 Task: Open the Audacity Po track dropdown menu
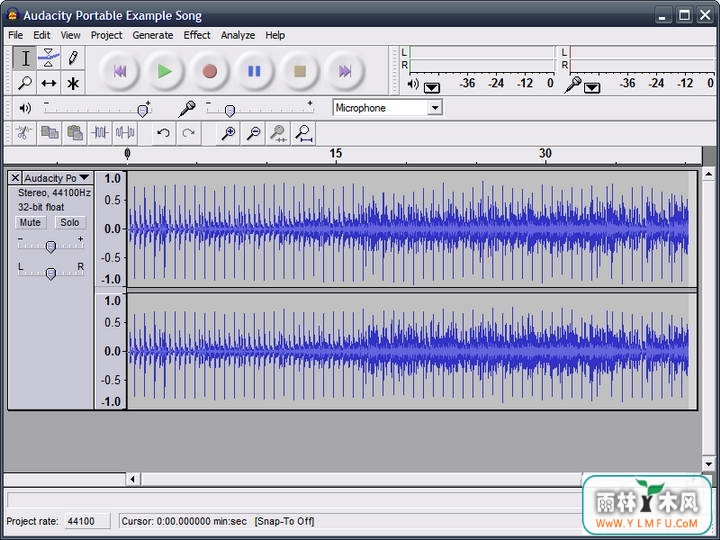point(84,178)
